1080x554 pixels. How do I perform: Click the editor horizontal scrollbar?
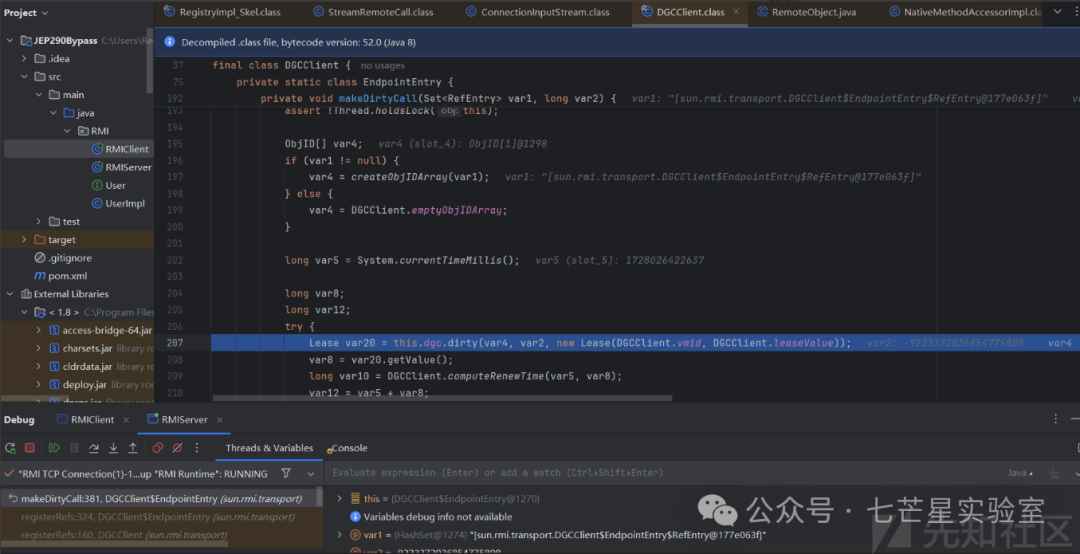[442, 398]
